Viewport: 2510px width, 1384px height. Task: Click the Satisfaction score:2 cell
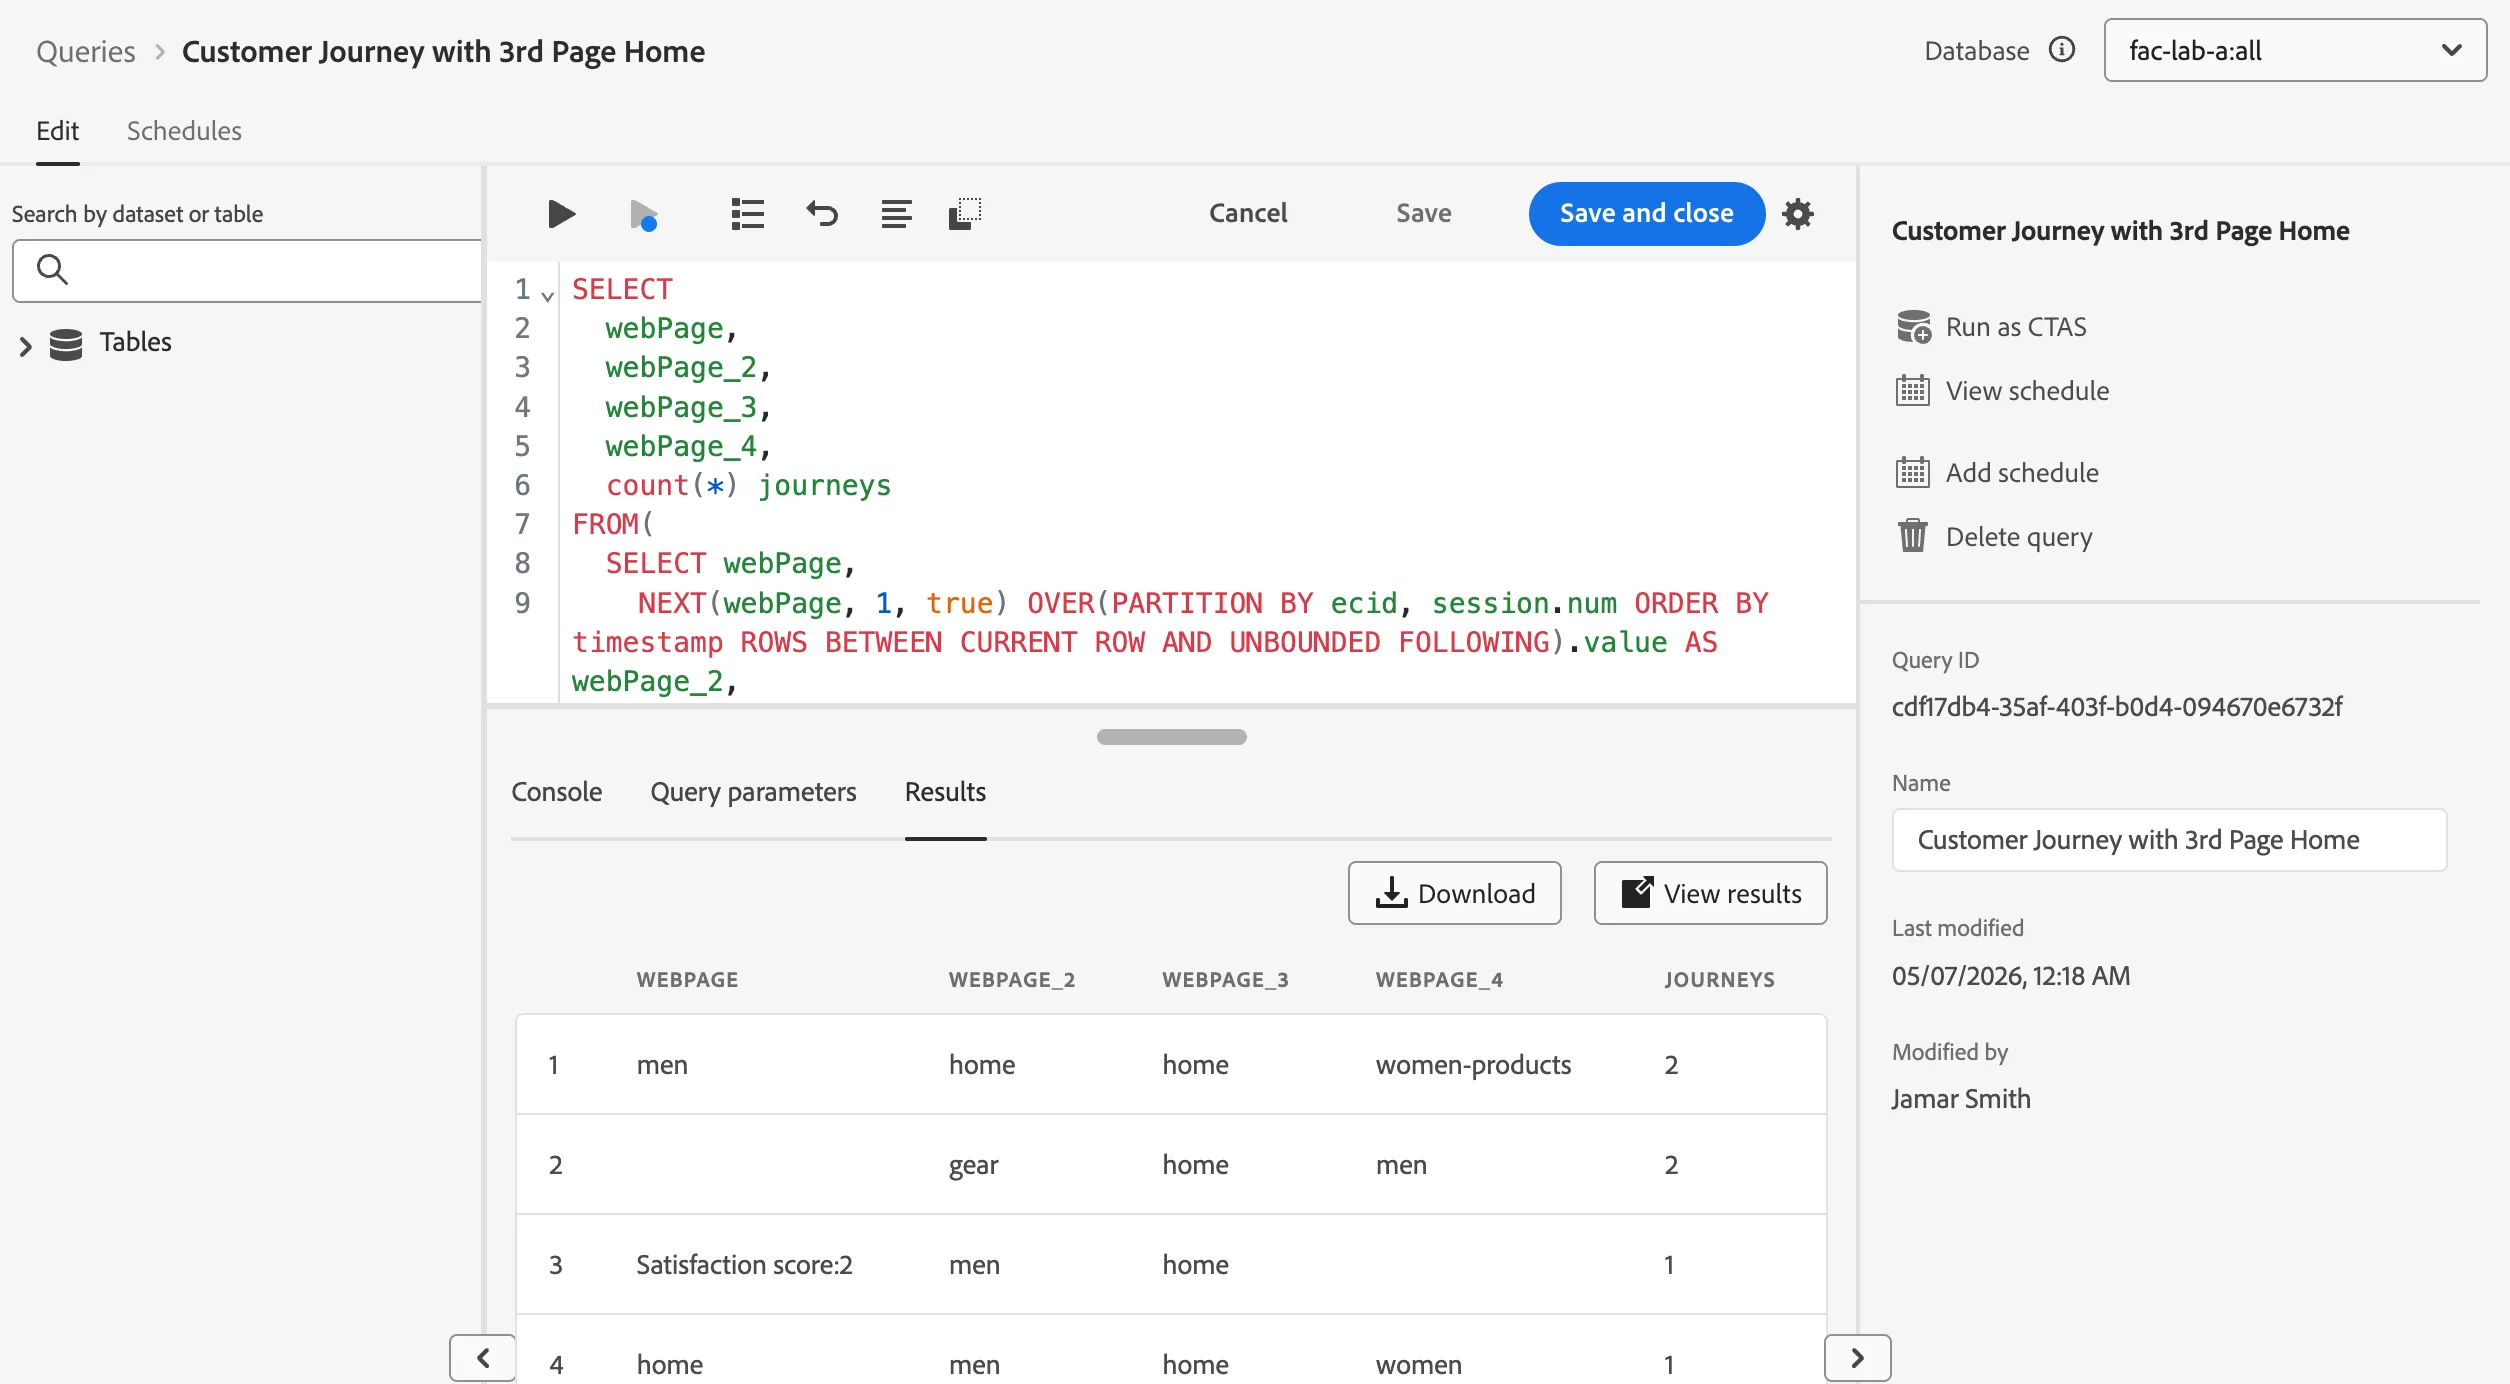[744, 1265]
